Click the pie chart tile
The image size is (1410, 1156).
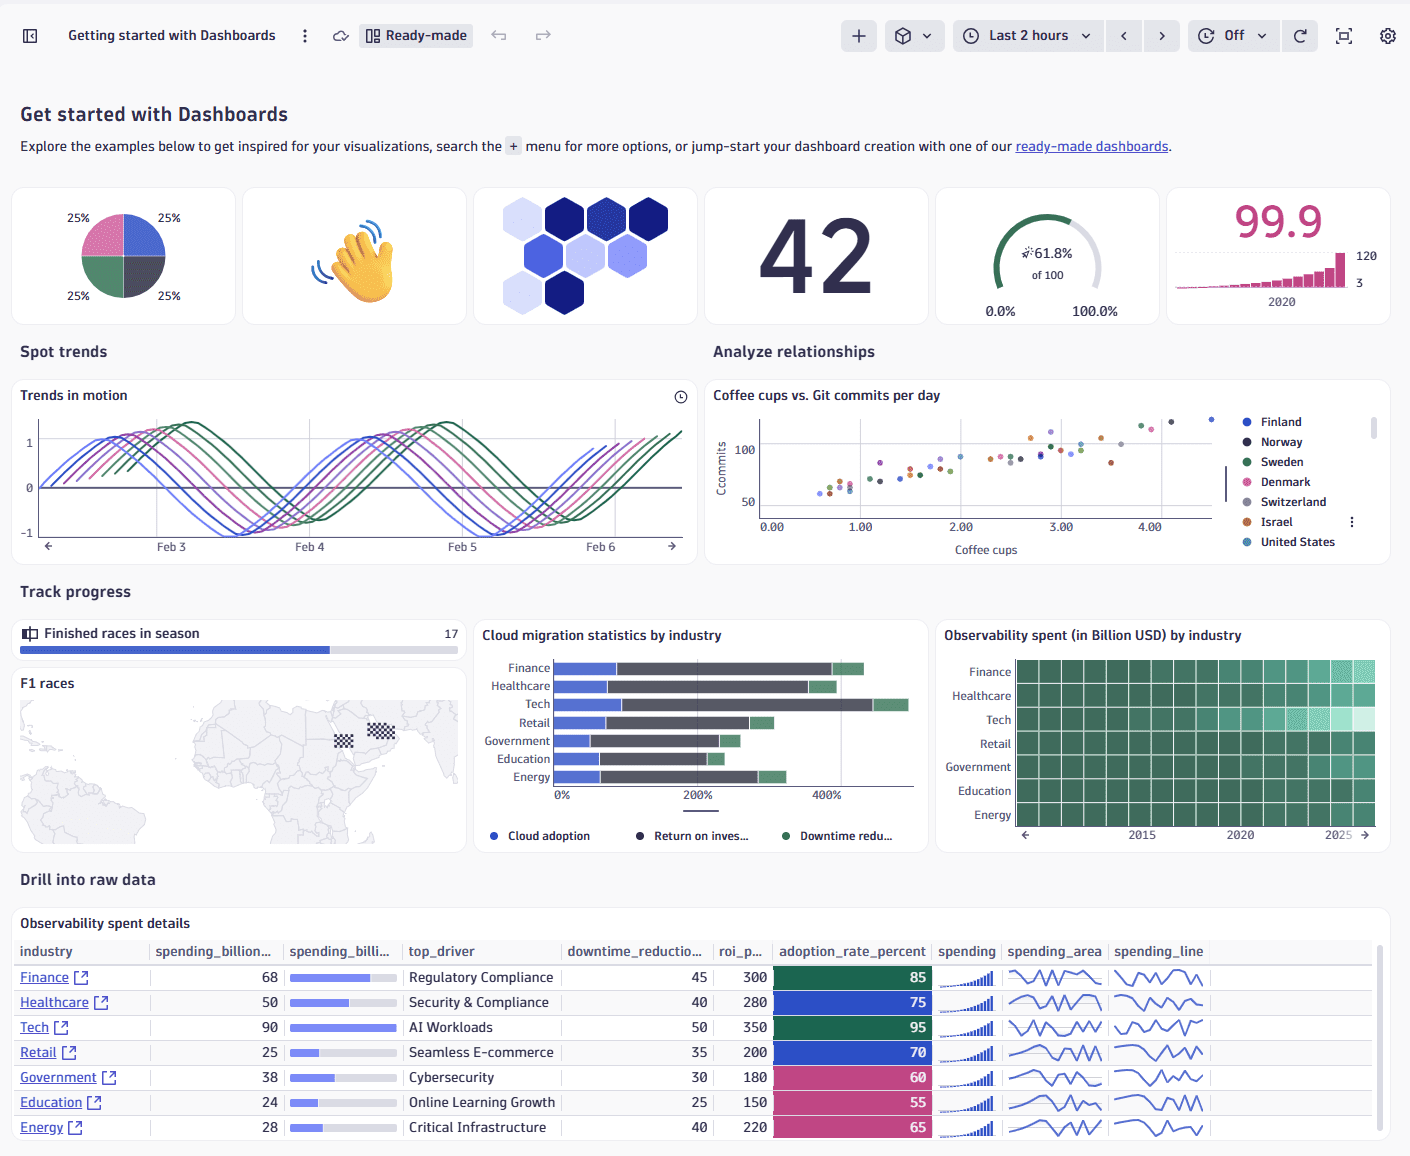pos(123,256)
